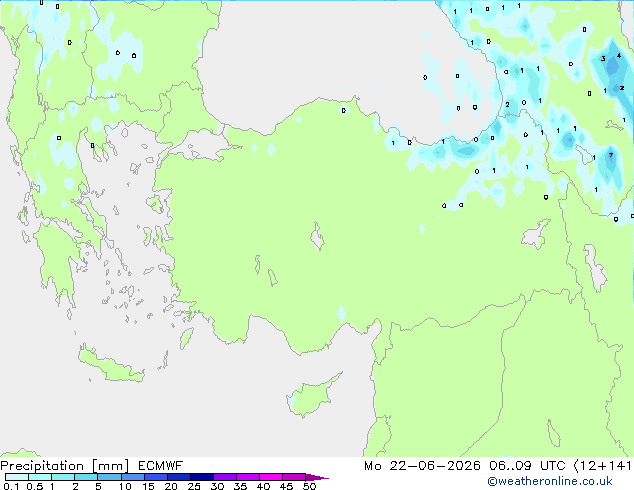
Task: Pick the 0.1–0.5 mm palest legend swatch
Action: coord(17,477)
